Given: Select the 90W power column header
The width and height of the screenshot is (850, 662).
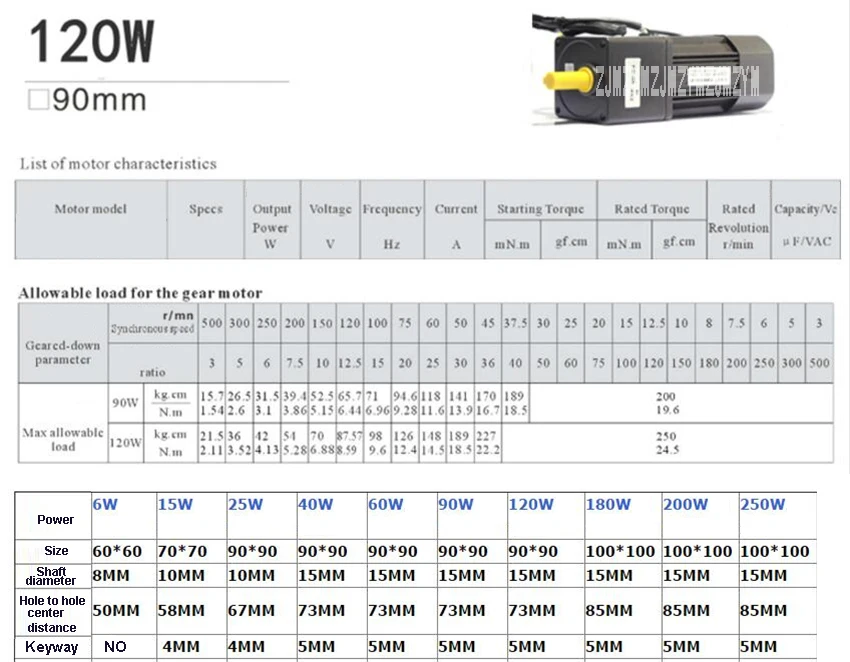Looking at the screenshot, I should (455, 504).
